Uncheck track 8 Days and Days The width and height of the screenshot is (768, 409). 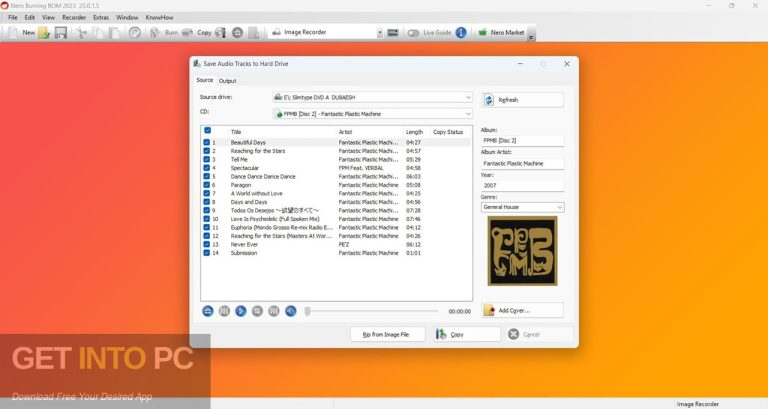[x=206, y=202]
